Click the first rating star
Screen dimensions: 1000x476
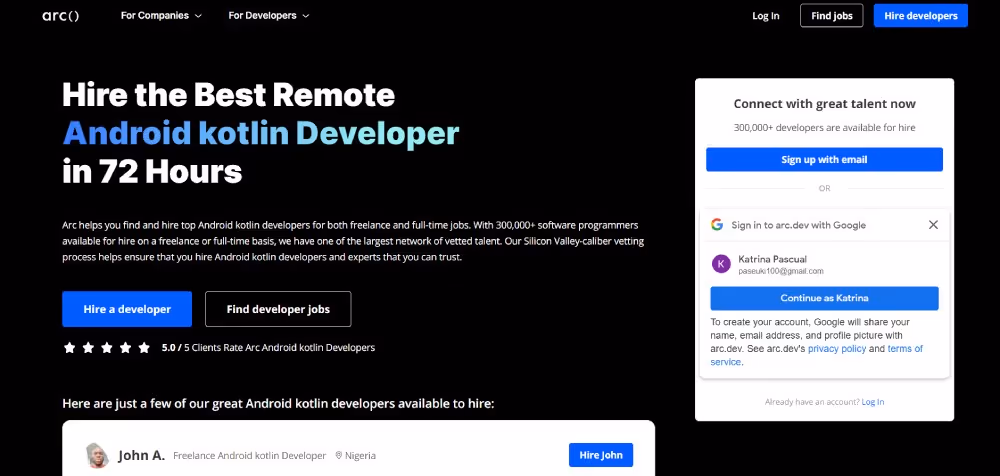[x=70, y=348]
